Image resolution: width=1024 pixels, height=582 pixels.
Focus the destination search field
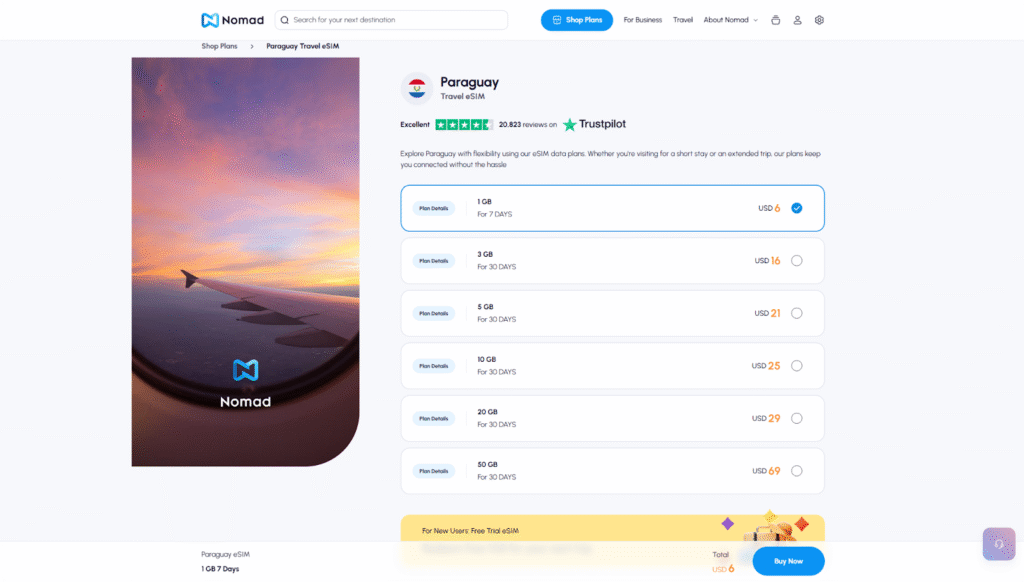point(395,20)
